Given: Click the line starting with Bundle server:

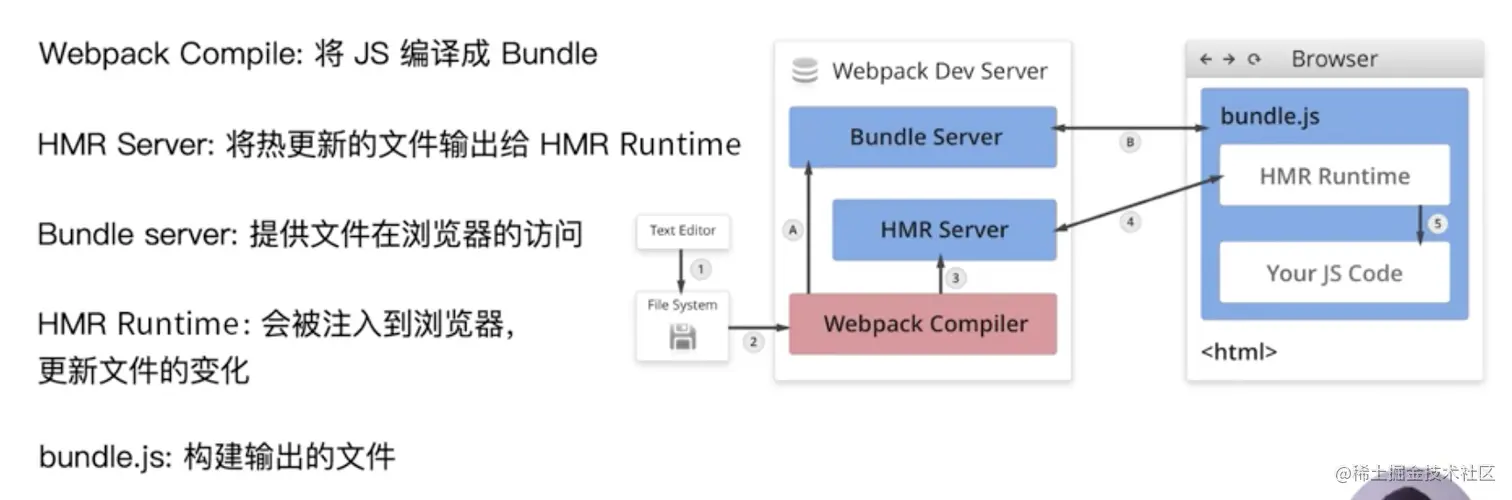Looking at the screenshot, I should click(310, 235).
